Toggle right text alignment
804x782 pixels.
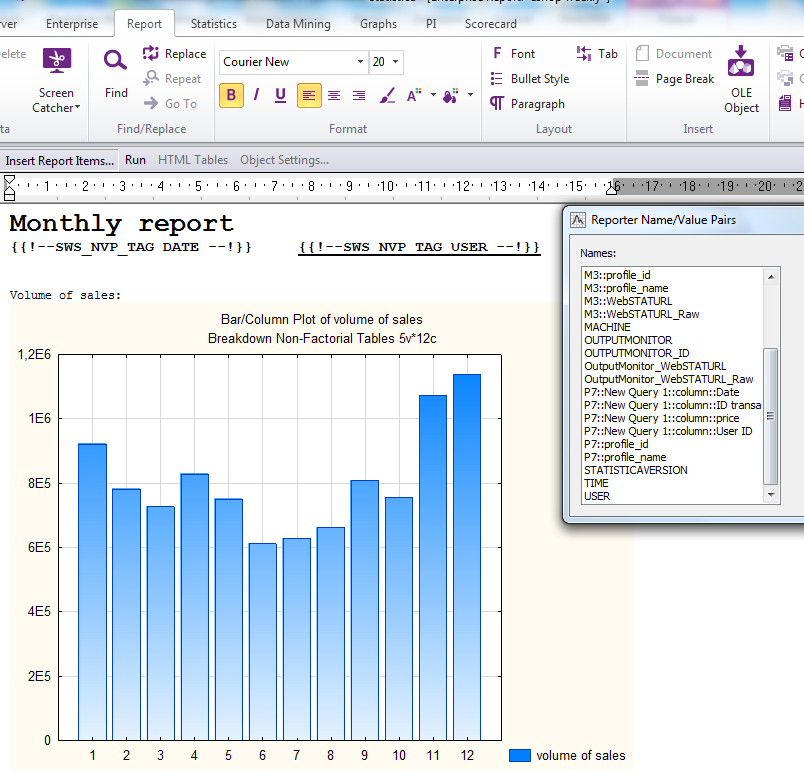(x=359, y=95)
